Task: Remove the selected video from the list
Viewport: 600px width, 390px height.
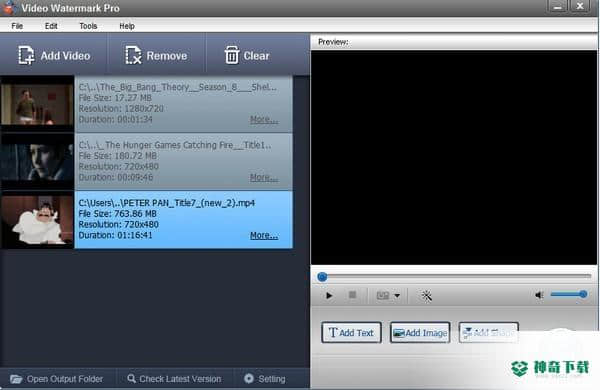Action: (x=156, y=56)
